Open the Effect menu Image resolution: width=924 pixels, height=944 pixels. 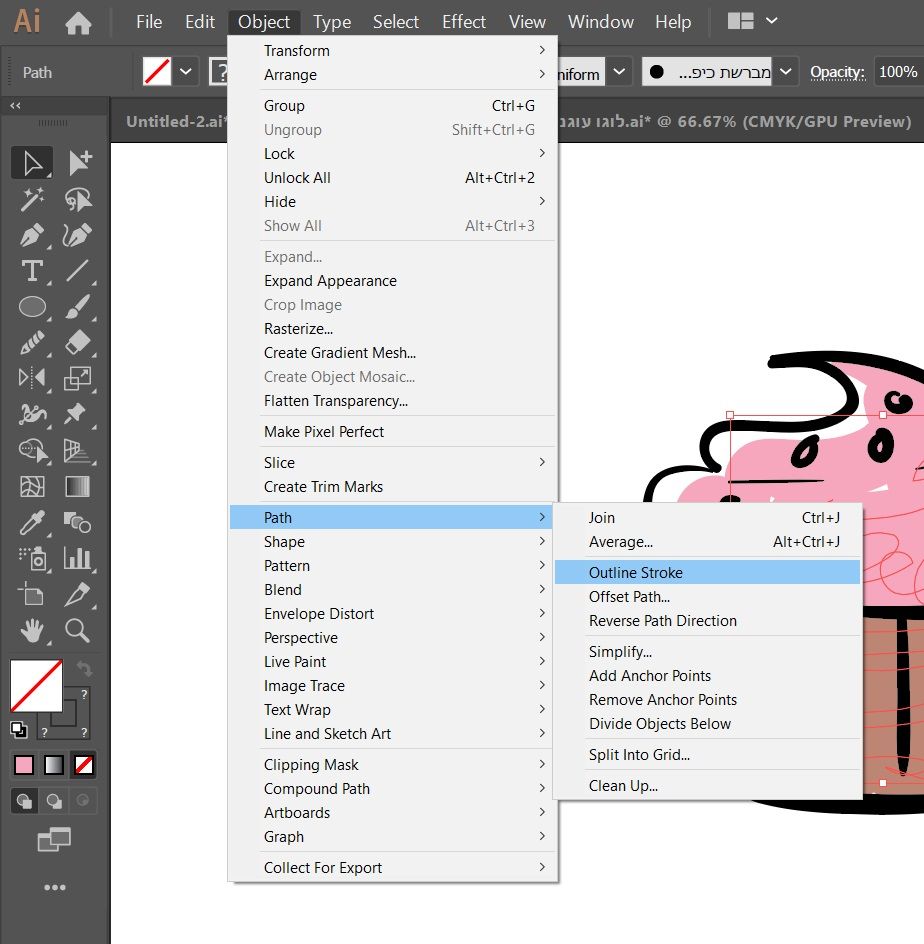464,22
